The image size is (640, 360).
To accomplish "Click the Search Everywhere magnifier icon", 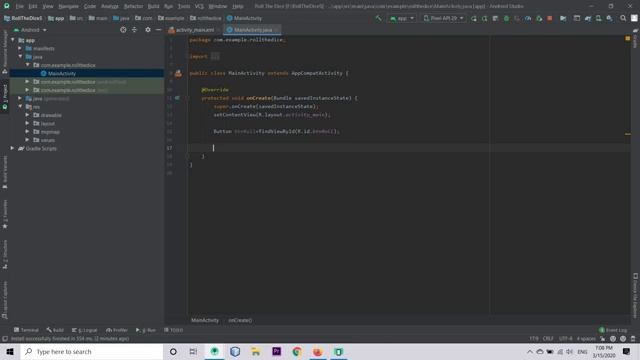I will [x=623, y=18].
